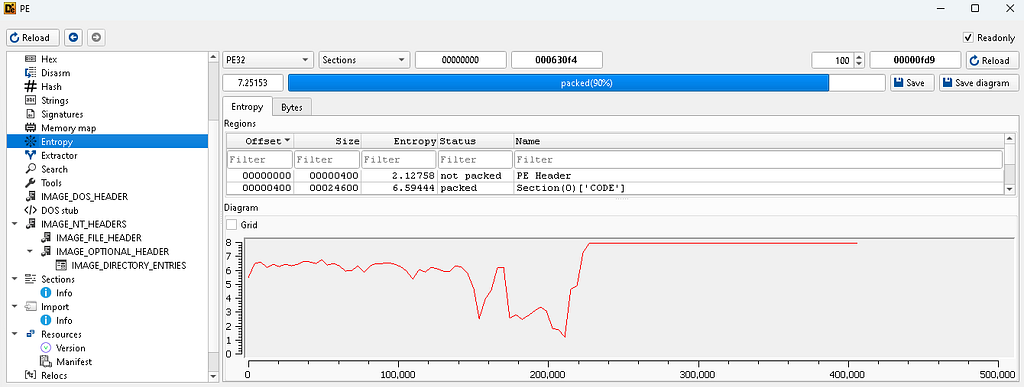Toggle the Readonly checkbox

[968, 38]
